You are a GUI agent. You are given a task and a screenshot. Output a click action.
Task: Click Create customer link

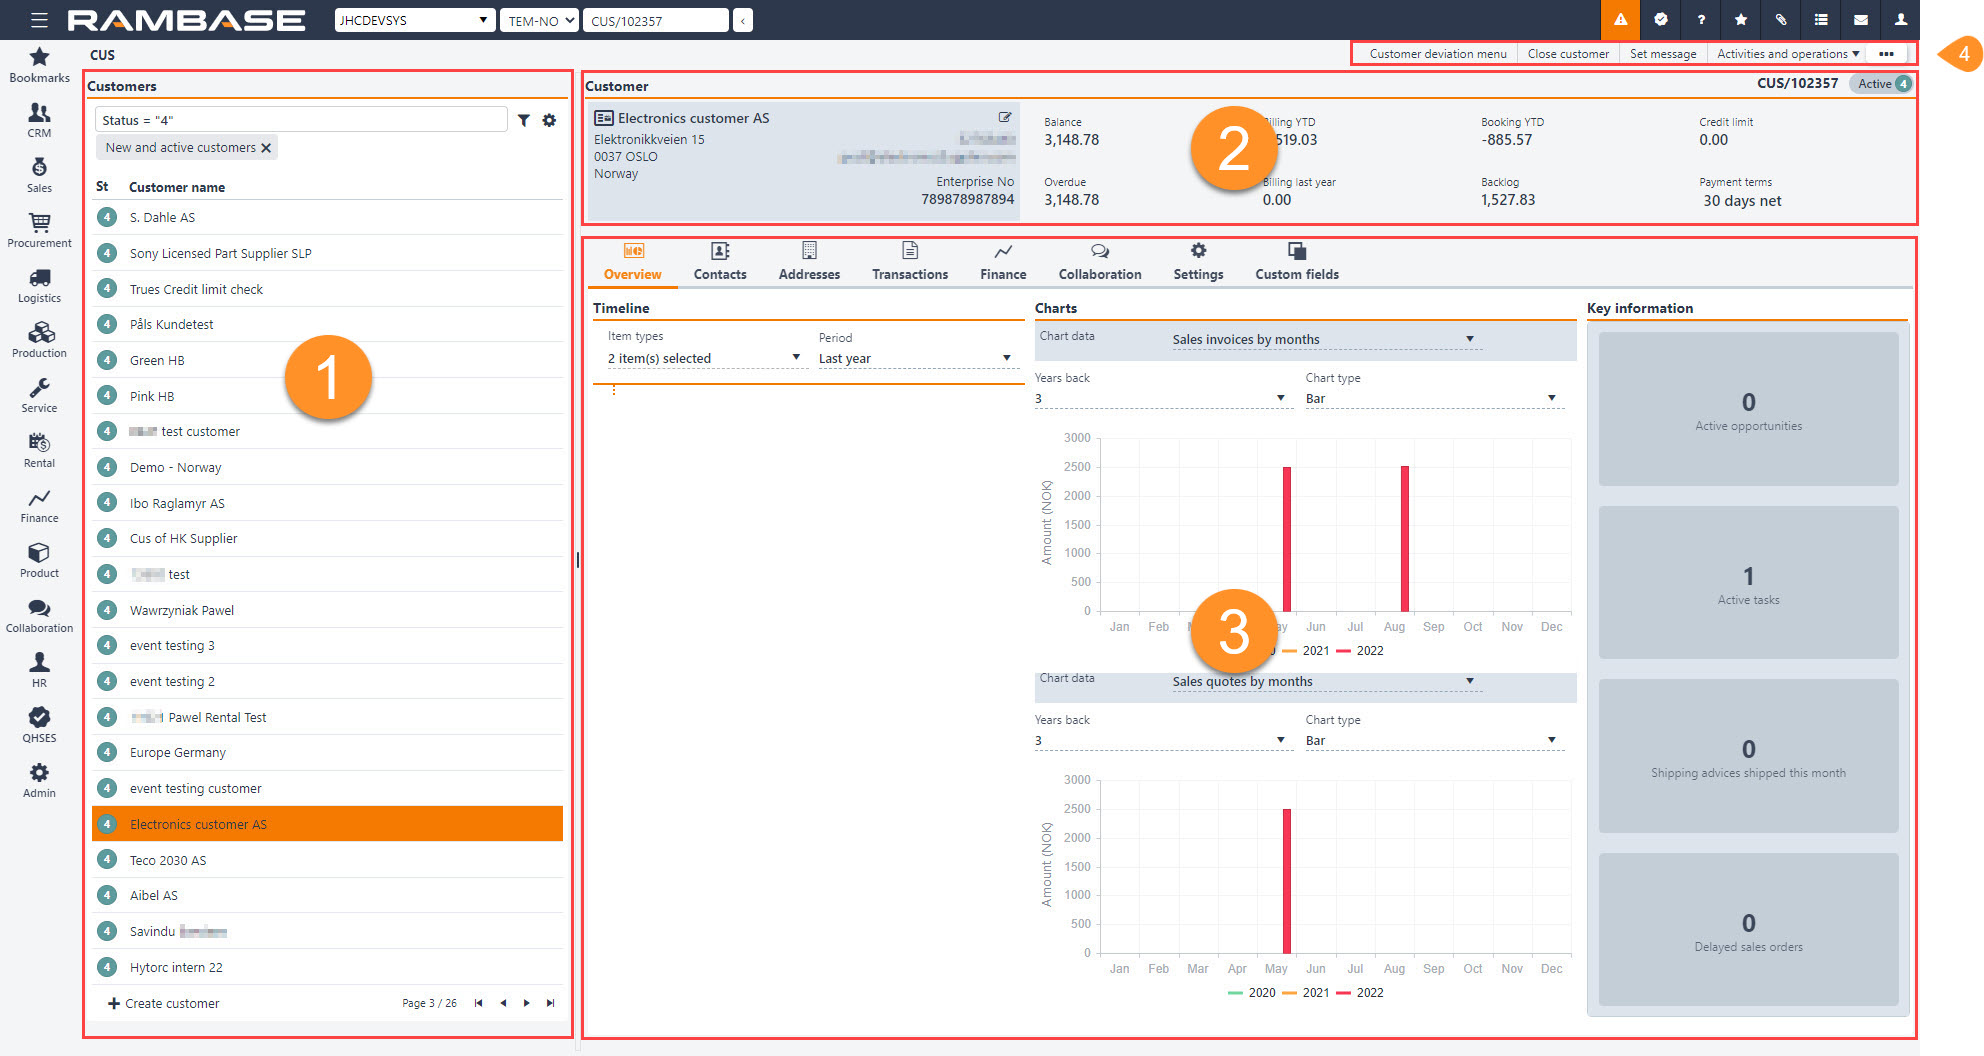(x=163, y=1003)
